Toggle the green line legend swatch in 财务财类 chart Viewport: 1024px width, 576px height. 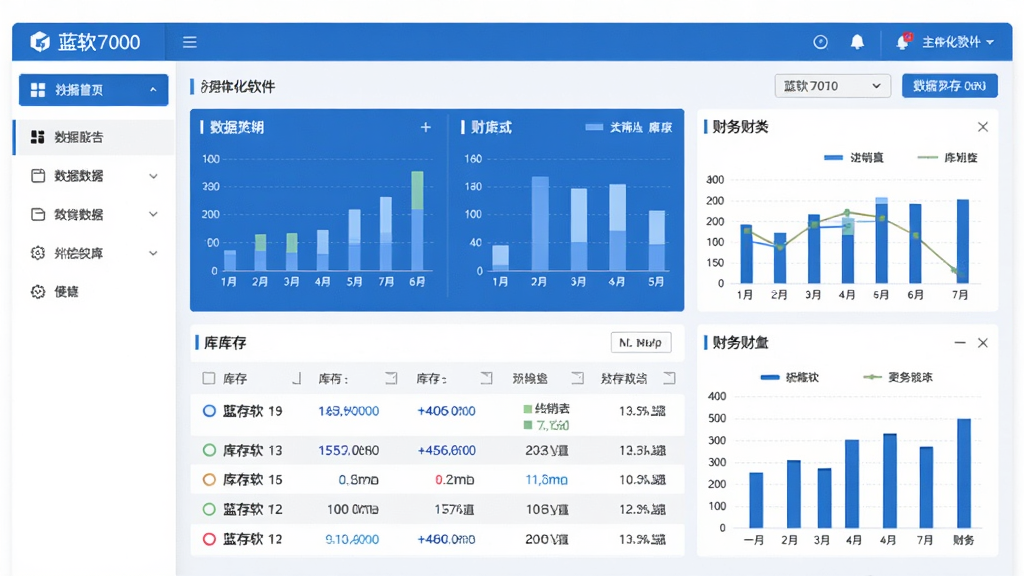click(927, 157)
